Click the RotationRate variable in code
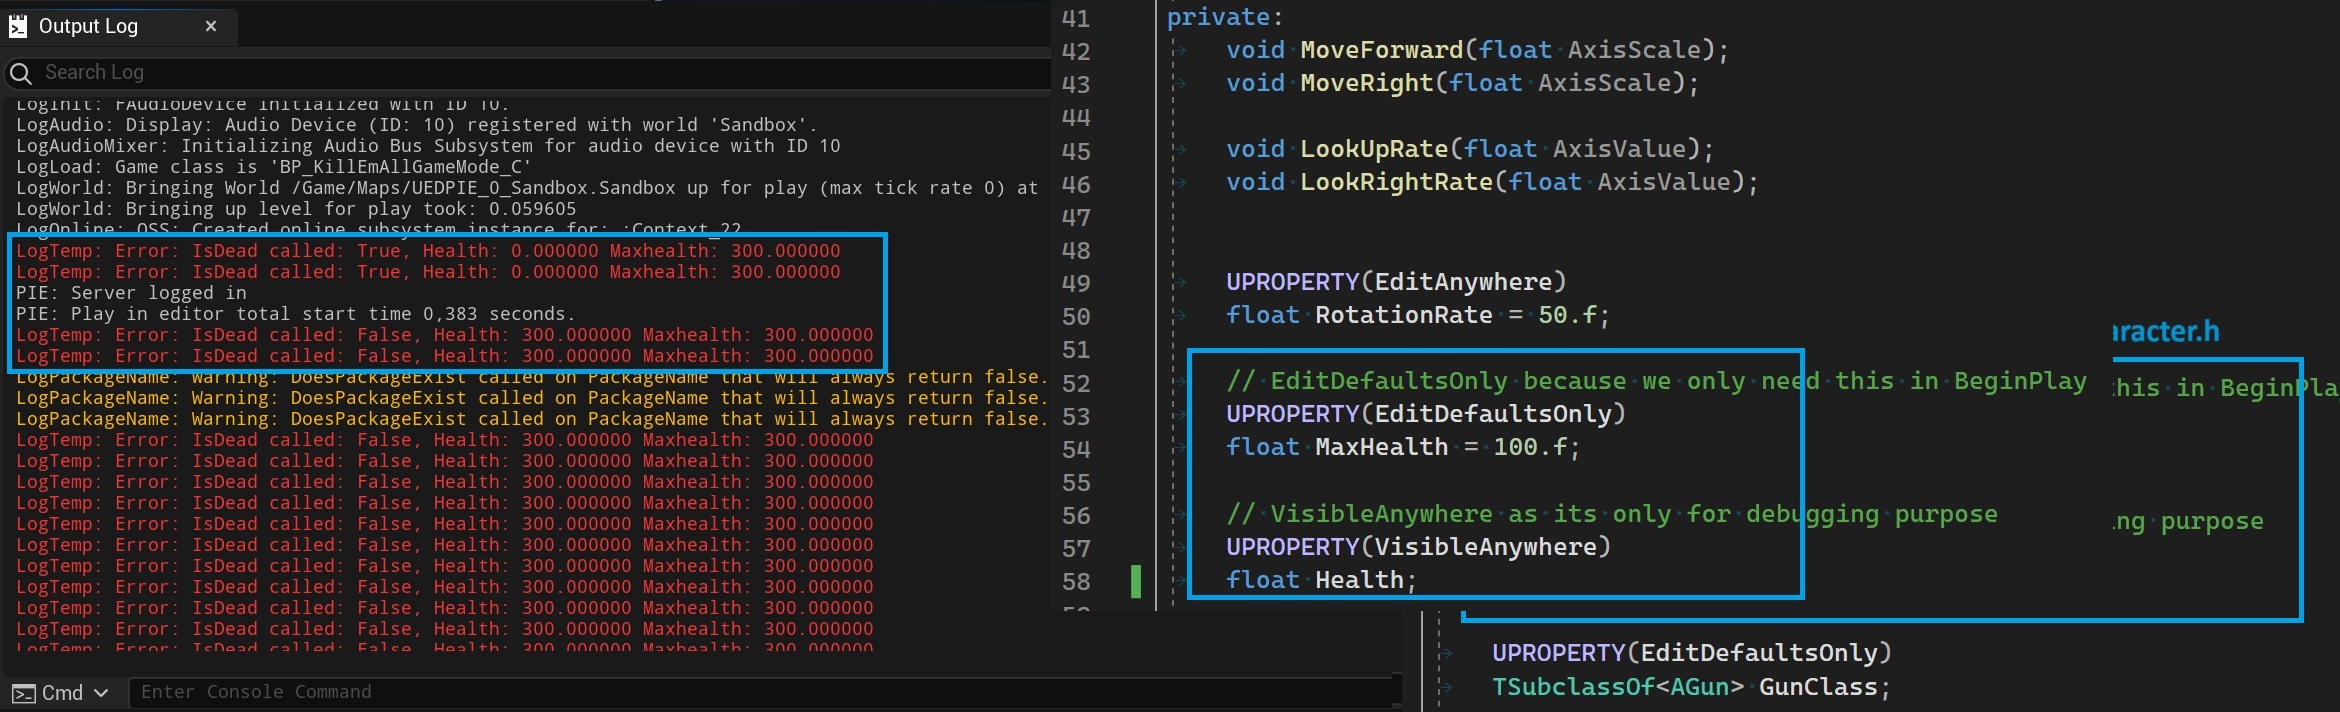Screen dimensions: 2340x712 pos(1402,315)
